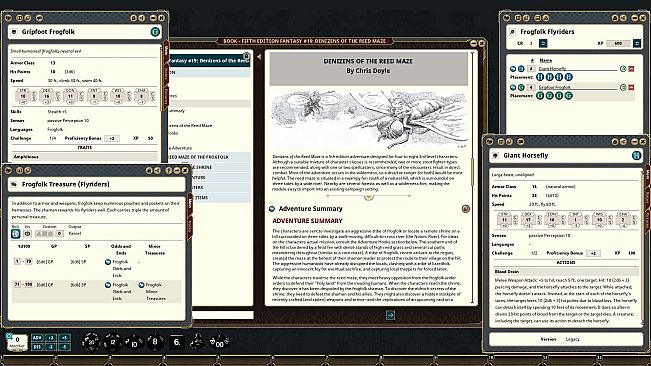Click Gripfoot Frogfolk token in encounter row
651x366 pixels.
(x=521, y=88)
